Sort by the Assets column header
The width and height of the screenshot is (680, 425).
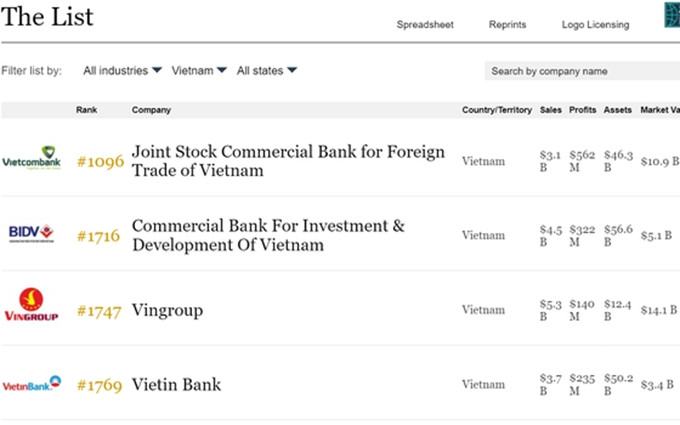pos(618,110)
